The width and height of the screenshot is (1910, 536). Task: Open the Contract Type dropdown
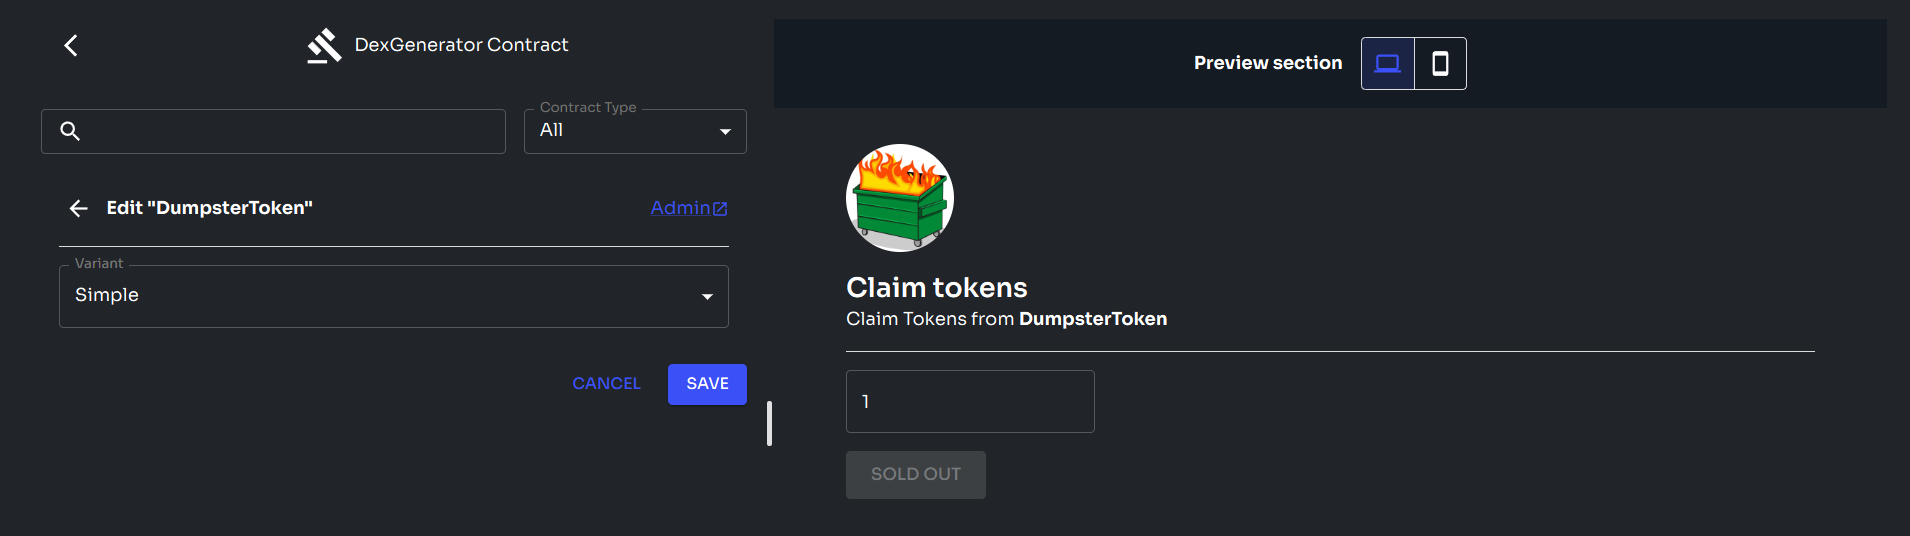coord(634,131)
